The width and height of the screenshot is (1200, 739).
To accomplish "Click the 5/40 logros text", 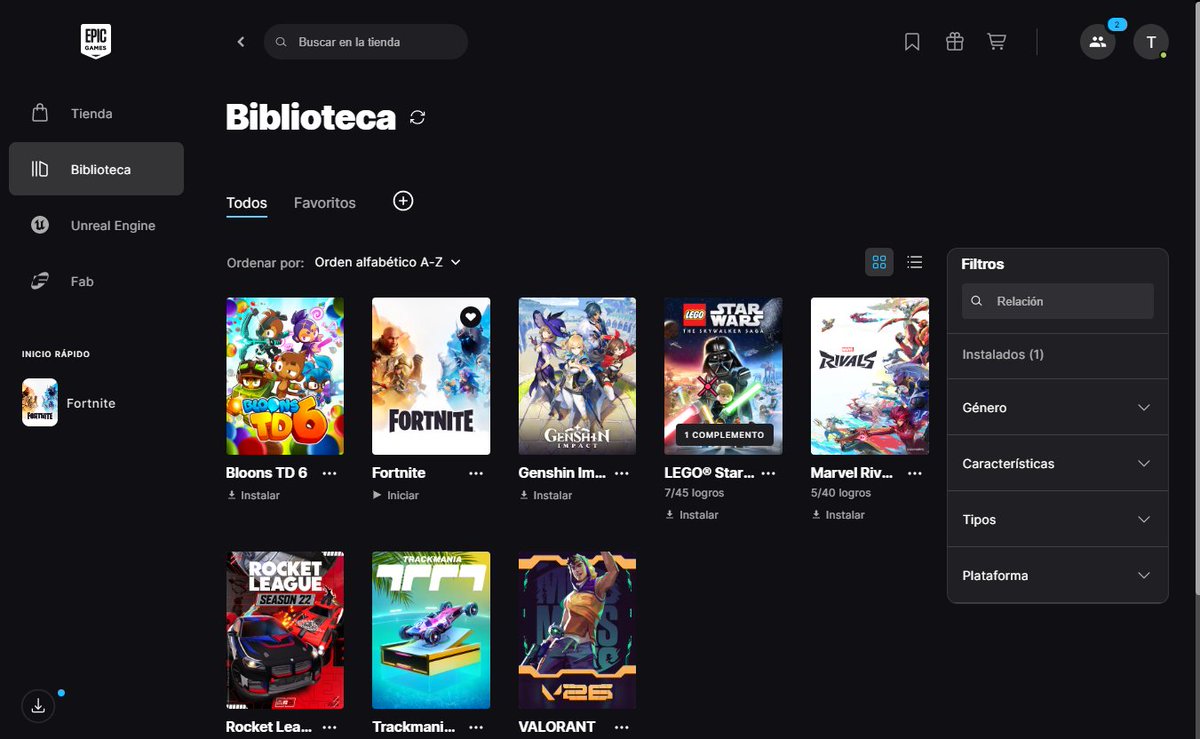I will [x=840, y=493].
